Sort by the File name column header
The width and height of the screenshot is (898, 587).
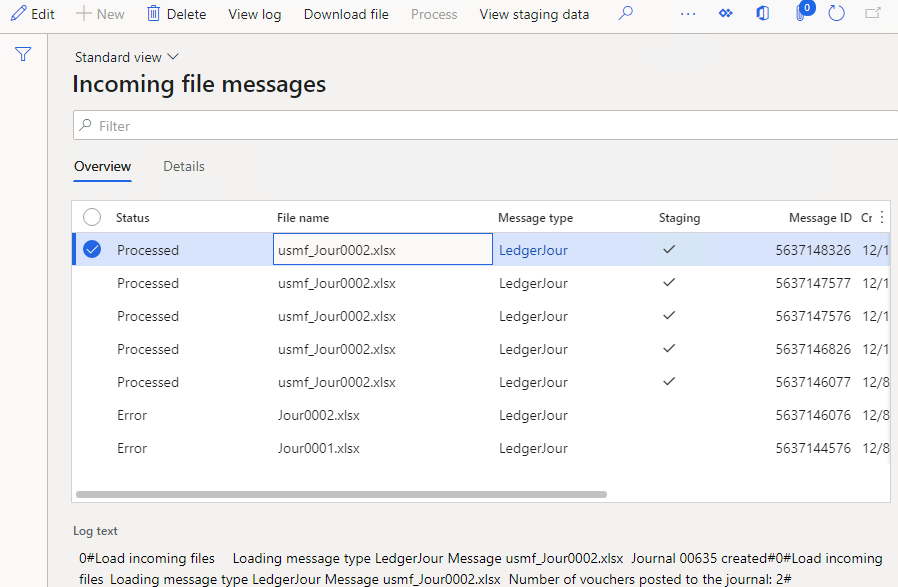303,218
